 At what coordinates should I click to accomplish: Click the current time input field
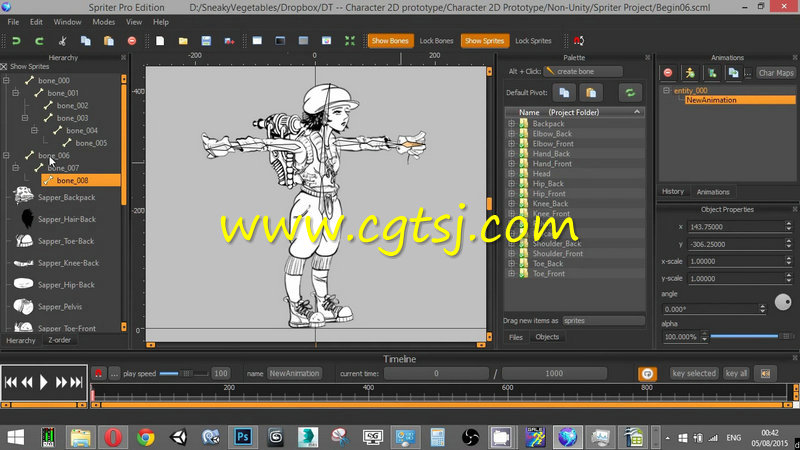click(x=436, y=373)
